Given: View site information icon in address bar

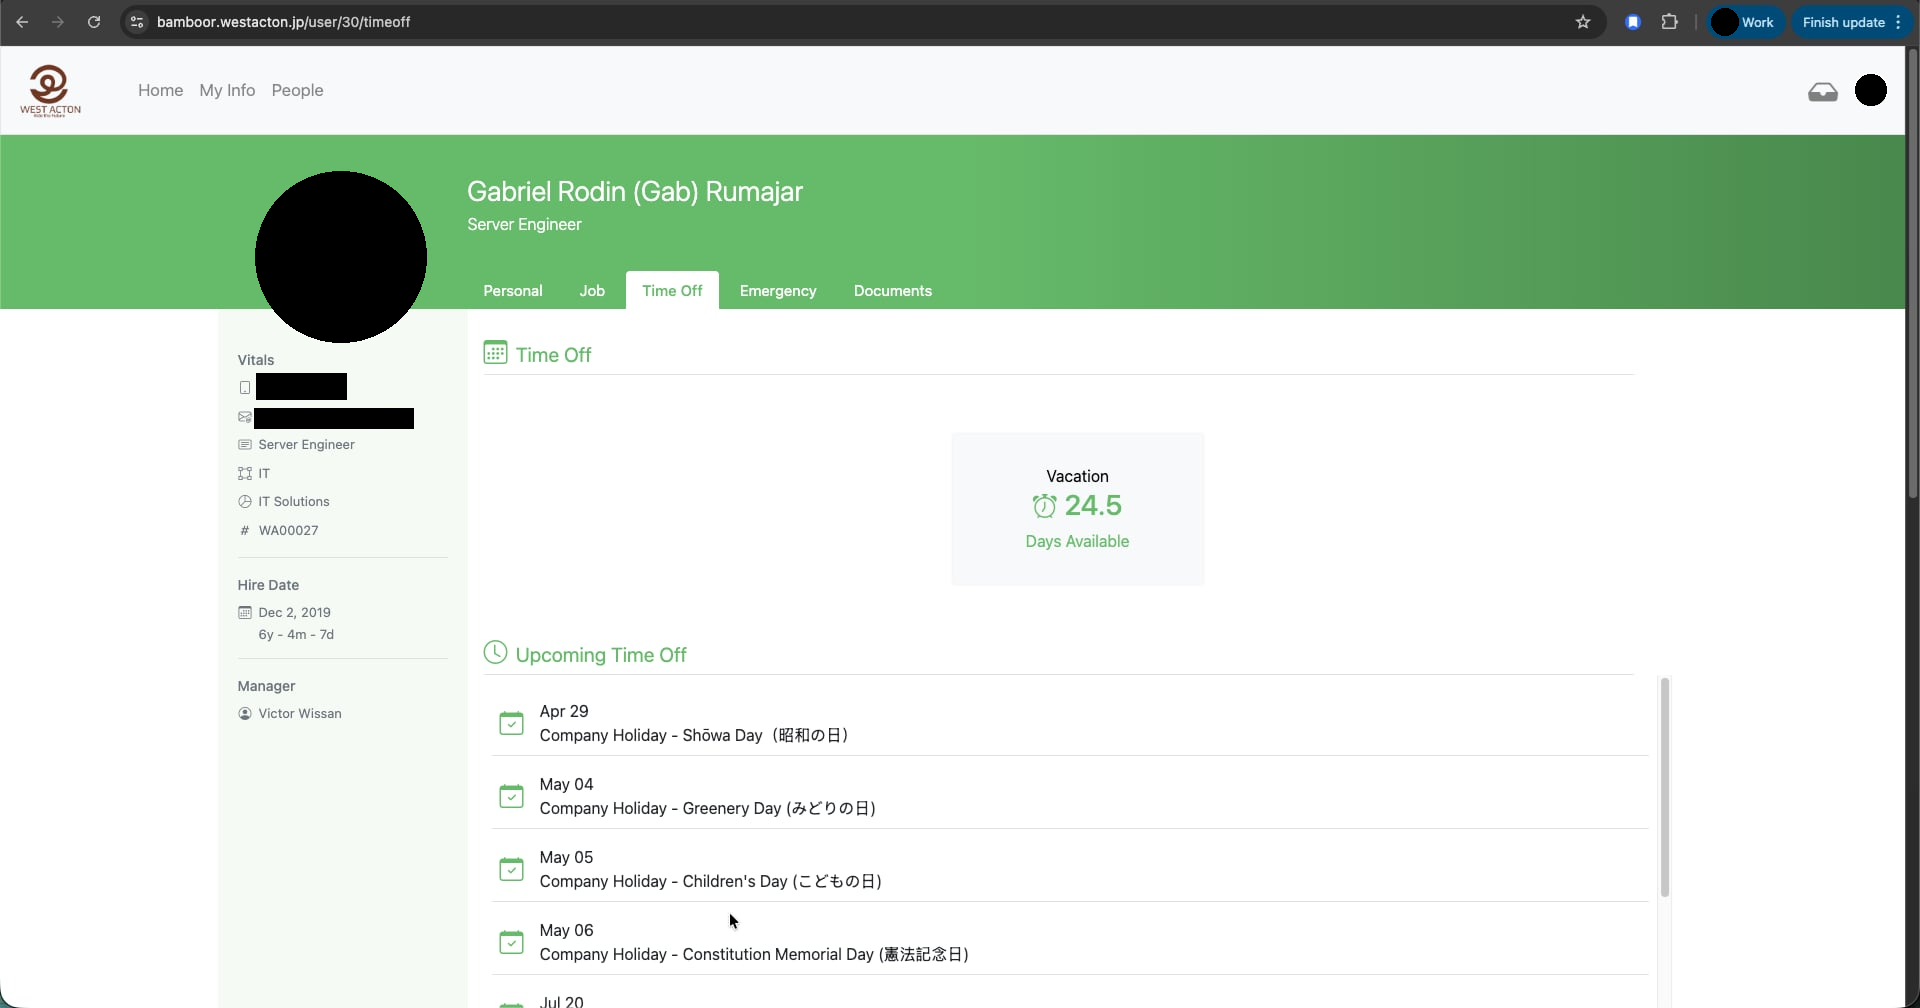Looking at the screenshot, I should pos(138,22).
